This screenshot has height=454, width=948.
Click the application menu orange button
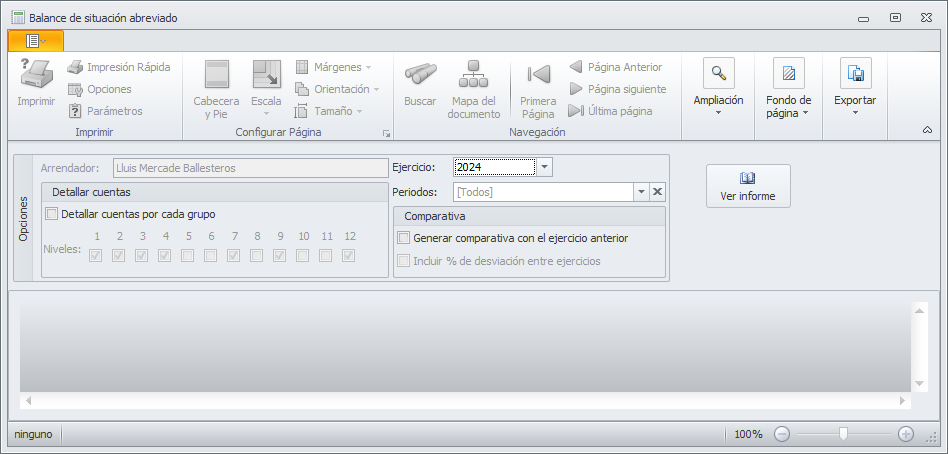(36, 41)
